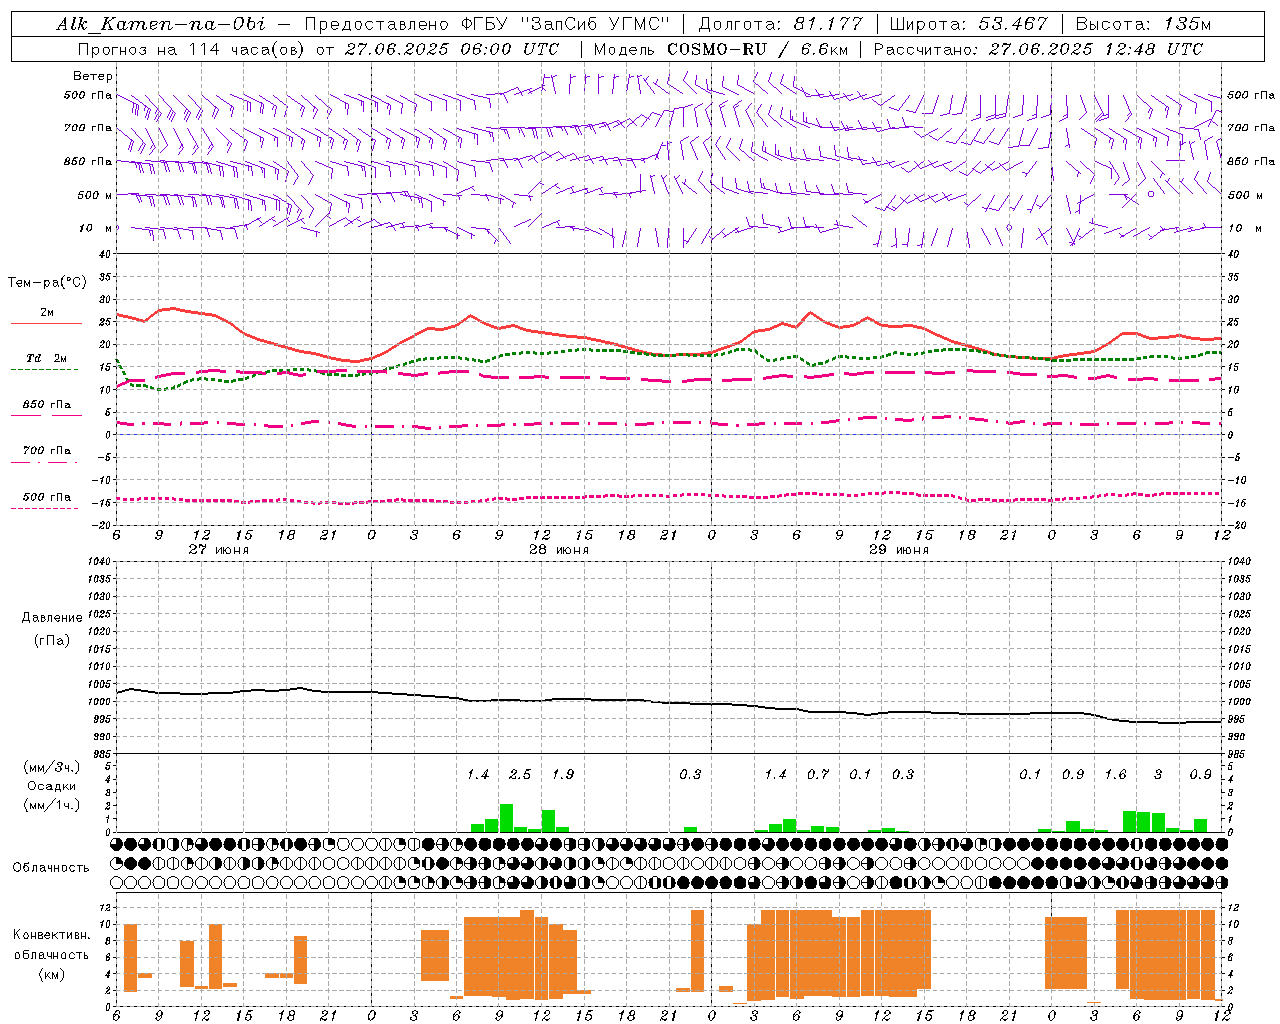Click the Модель COSMO-RU / 6.6км text
Image resolution: width=1280 pixels, height=1024 pixels.
point(720,49)
